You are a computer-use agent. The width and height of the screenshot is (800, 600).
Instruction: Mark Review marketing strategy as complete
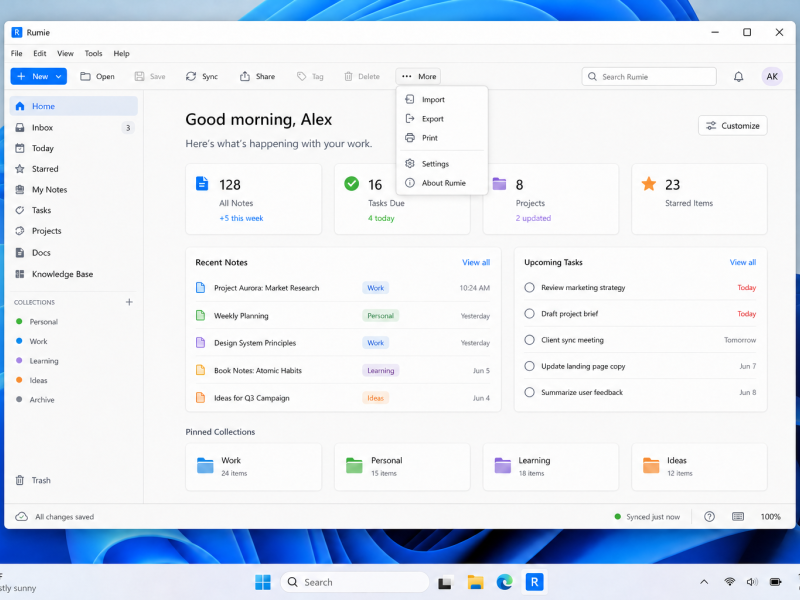(529, 288)
